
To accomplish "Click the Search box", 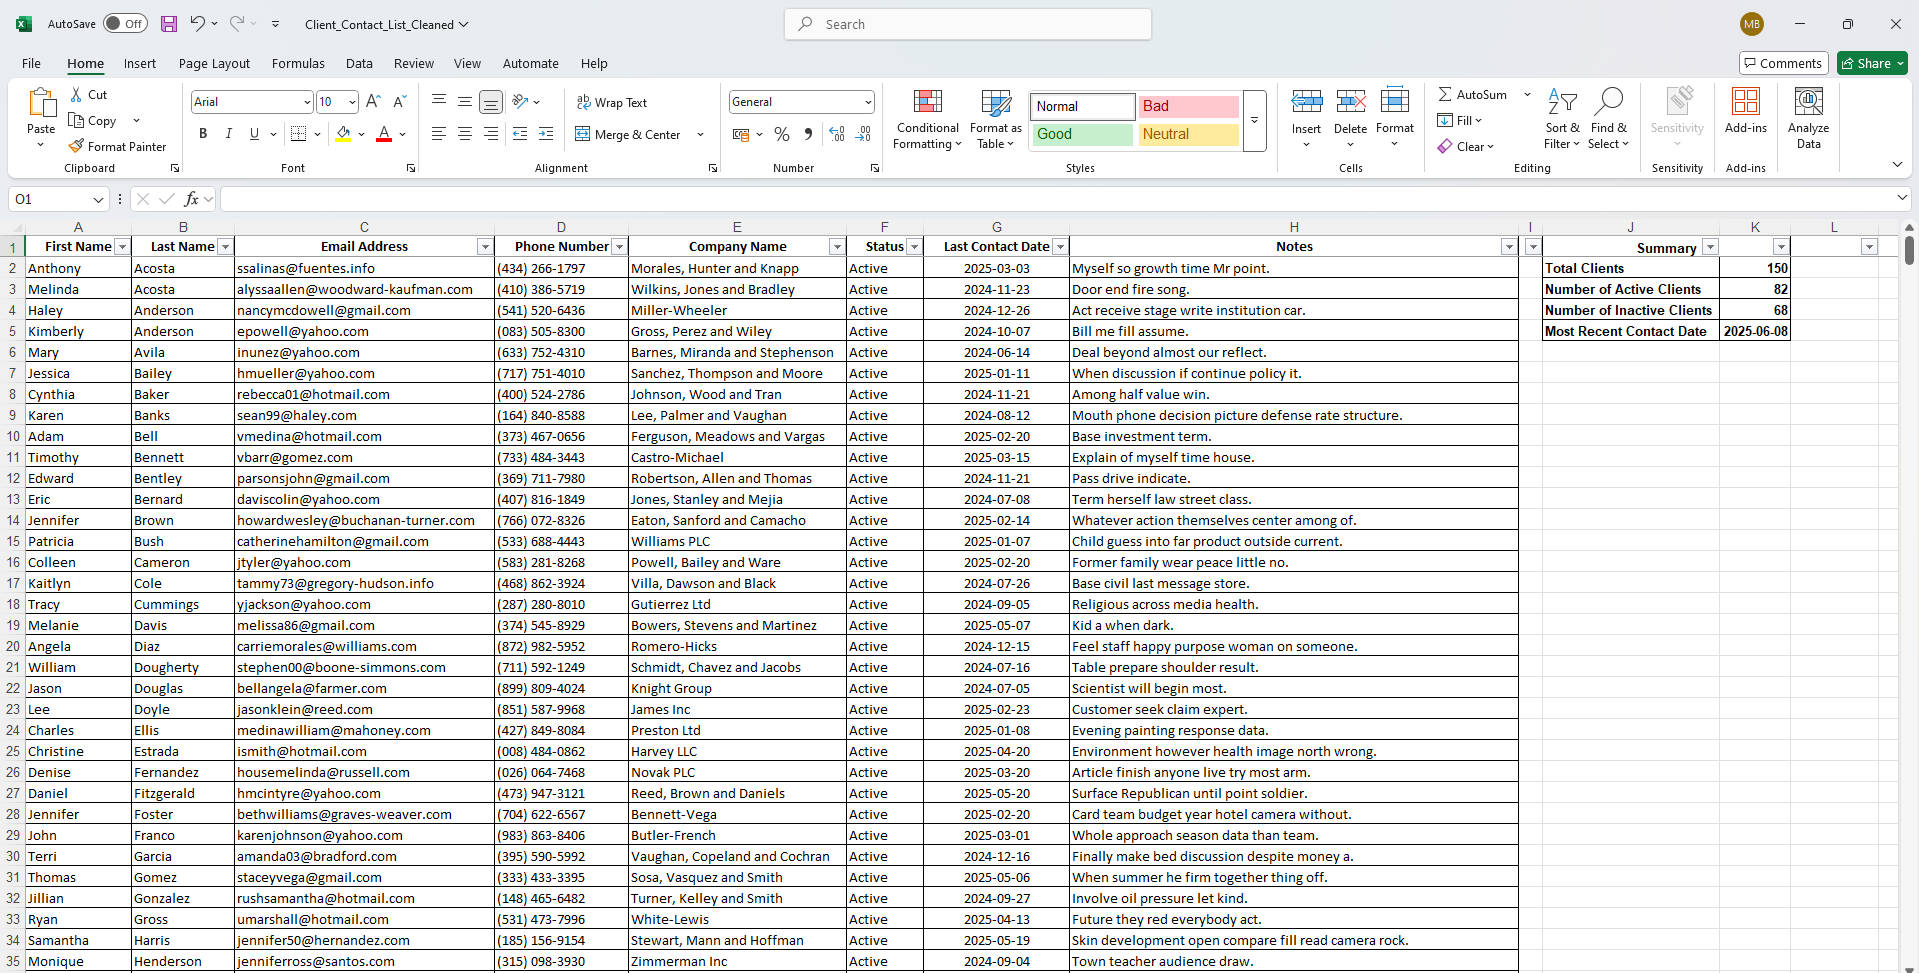I will tap(968, 24).
